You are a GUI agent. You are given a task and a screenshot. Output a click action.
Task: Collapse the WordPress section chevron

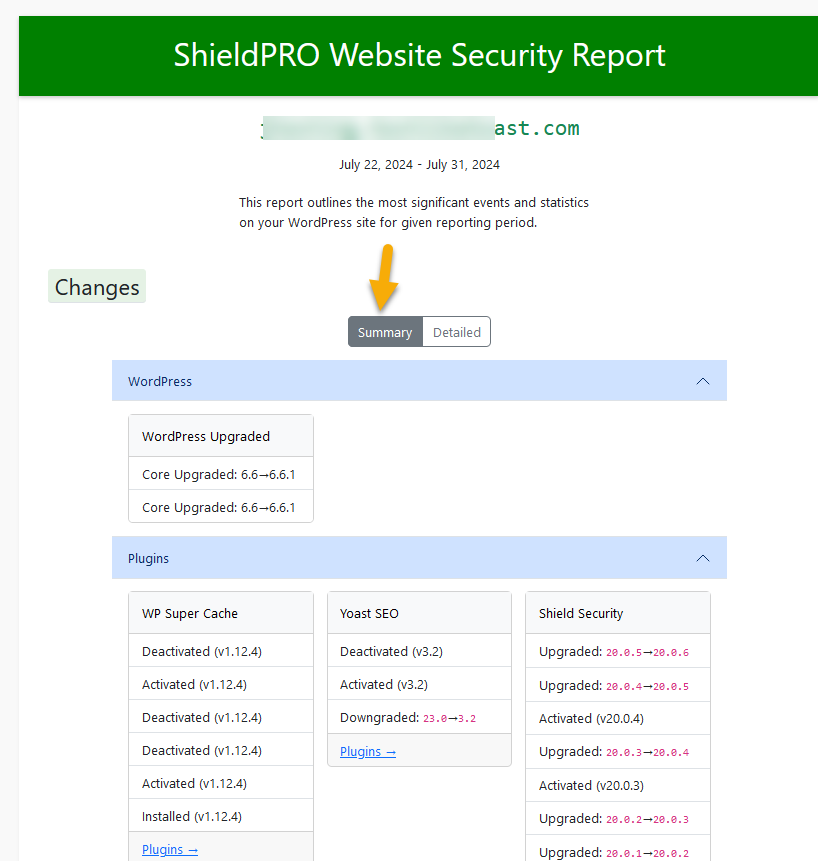703,381
